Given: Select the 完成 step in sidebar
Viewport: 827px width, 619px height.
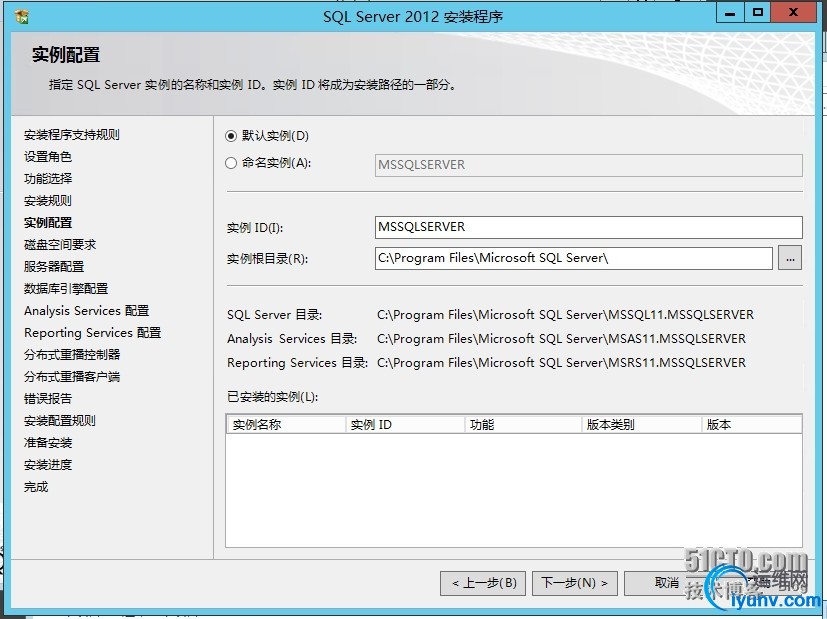Looking at the screenshot, I should pos(36,487).
